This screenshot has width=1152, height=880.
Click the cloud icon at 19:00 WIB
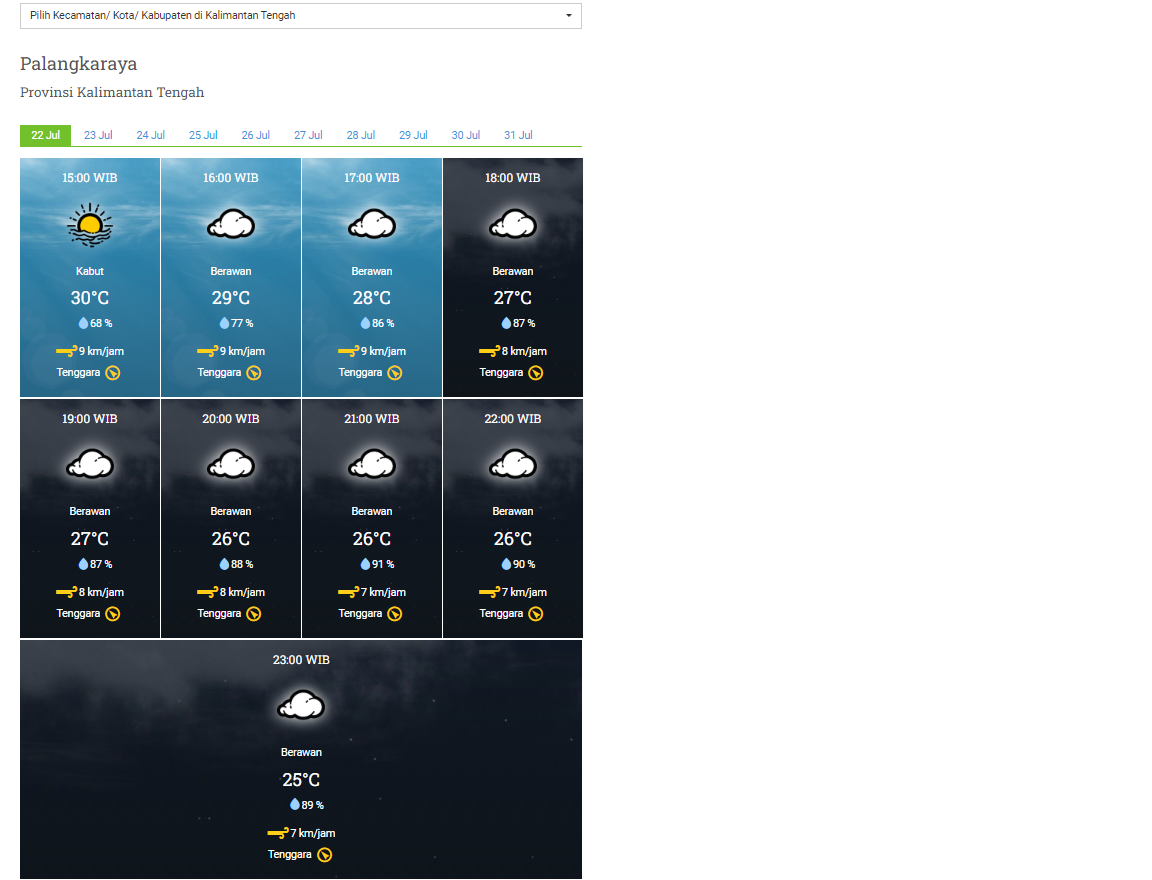pos(90,464)
